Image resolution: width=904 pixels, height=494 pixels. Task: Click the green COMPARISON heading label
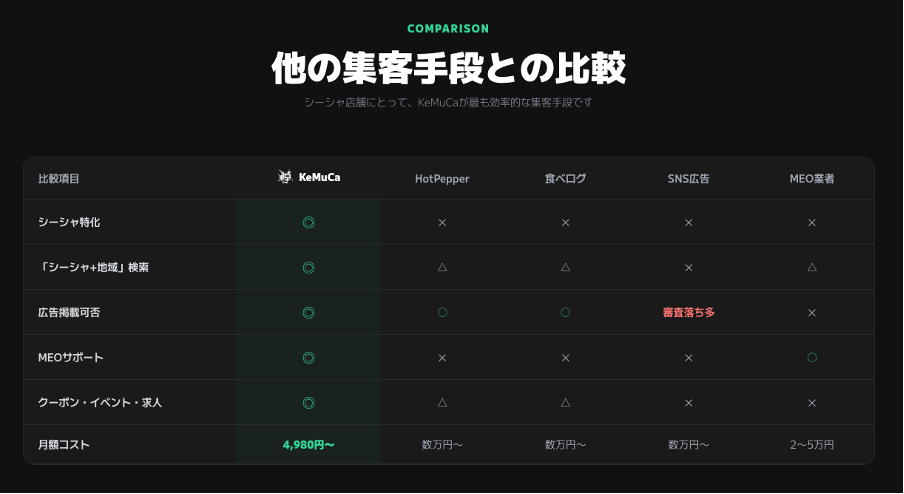click(448, 29)
